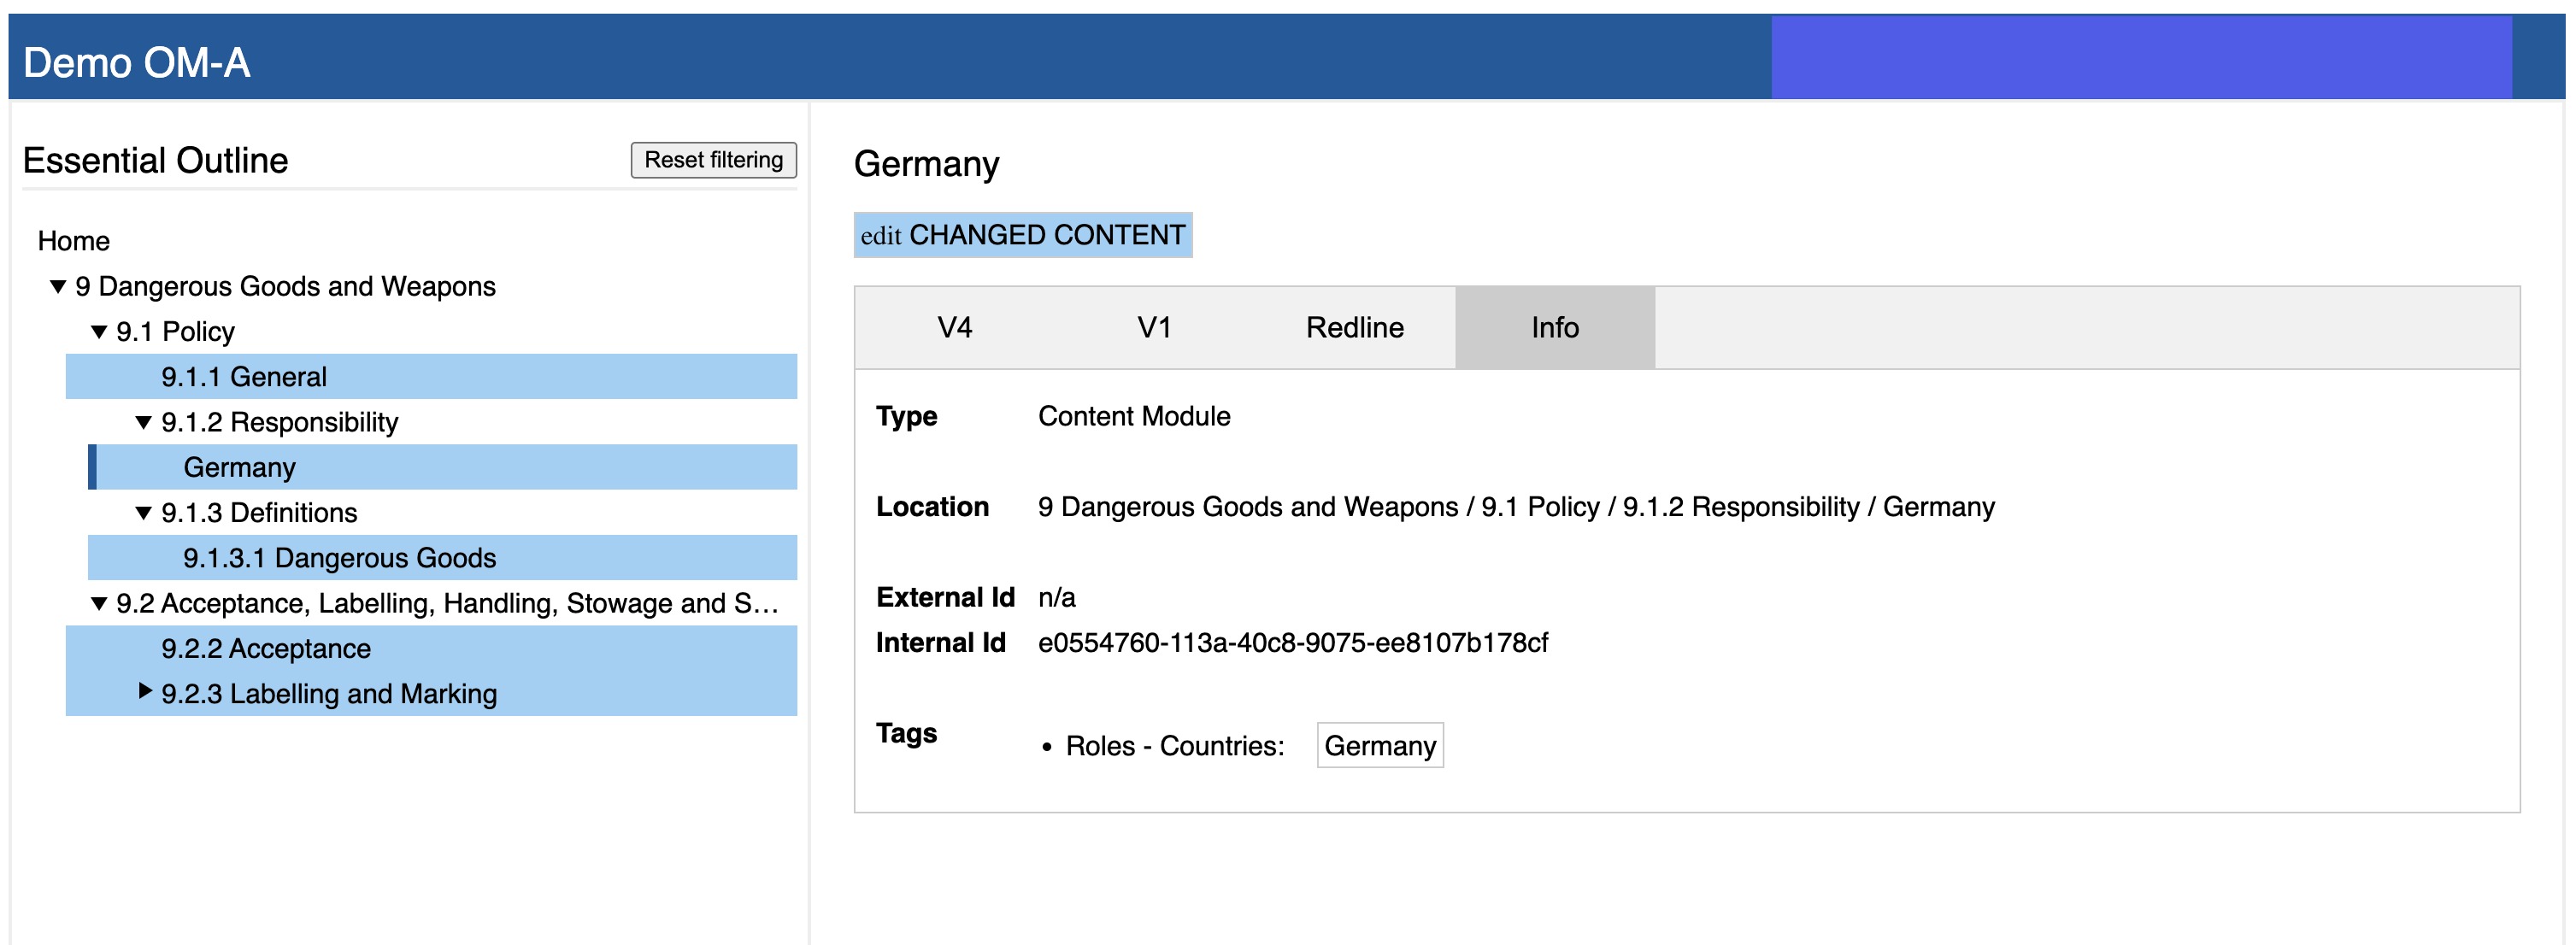Collapse the 9.2 Acceptance, Labelling section arrow
Image resolution: width=2576 pixels, height=945 pixels.
(99, 604)
